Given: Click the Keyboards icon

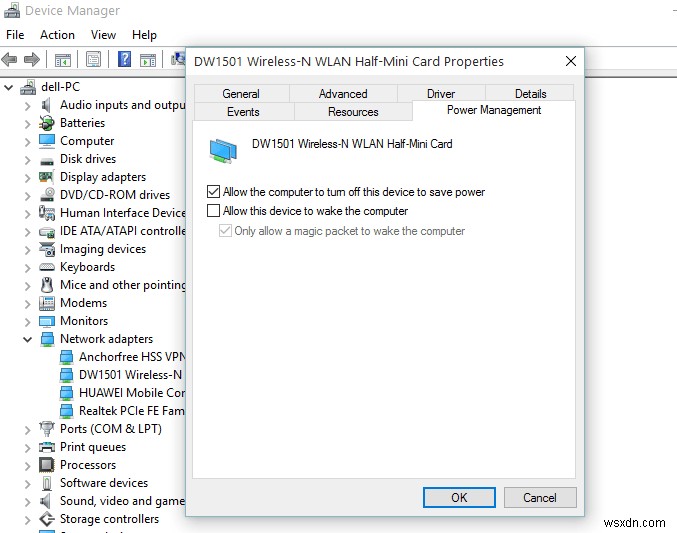Looking at the screenshot, I should 47,267.
